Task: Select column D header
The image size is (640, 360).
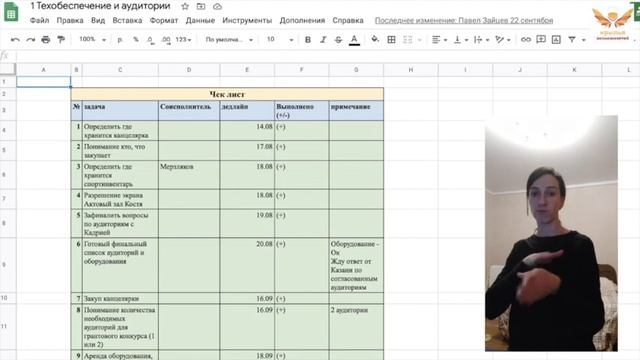Action: (189, 70)
